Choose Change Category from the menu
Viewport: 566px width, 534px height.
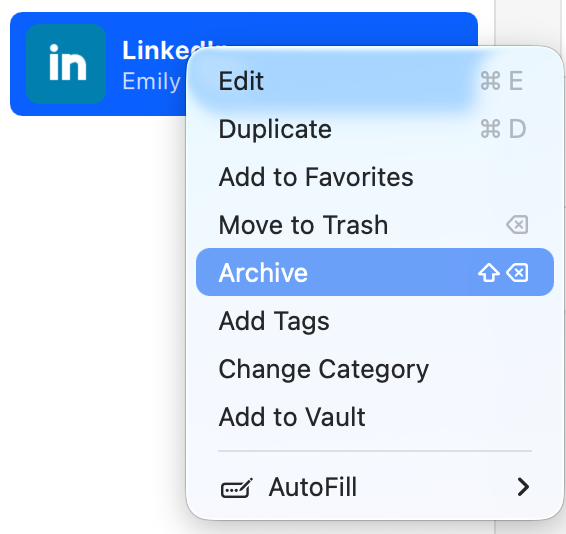[375, 369]
